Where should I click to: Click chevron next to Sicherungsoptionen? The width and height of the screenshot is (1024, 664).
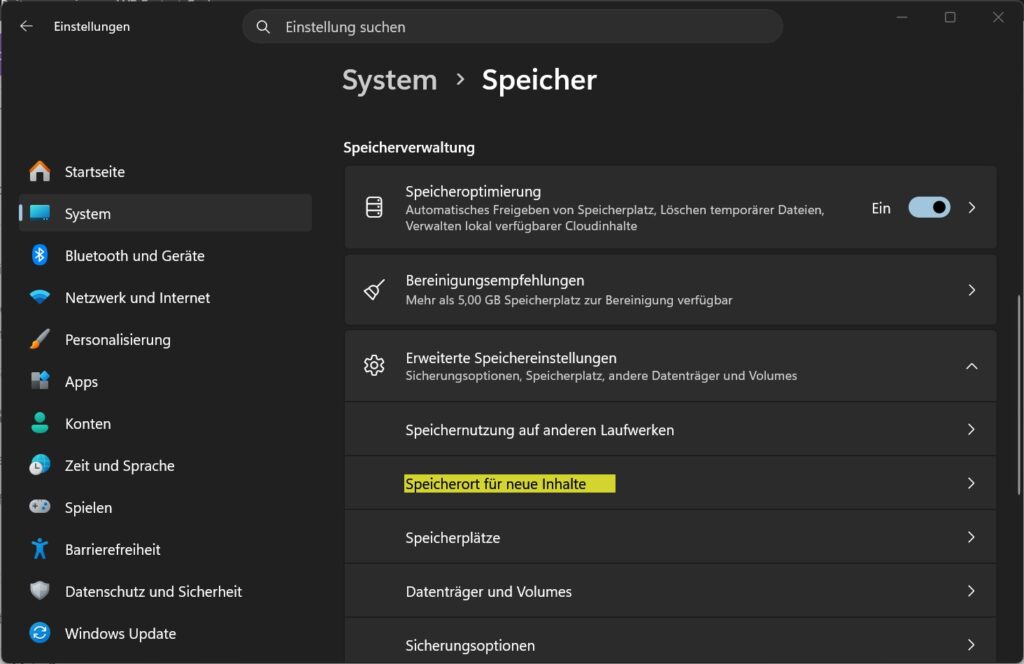971,644
